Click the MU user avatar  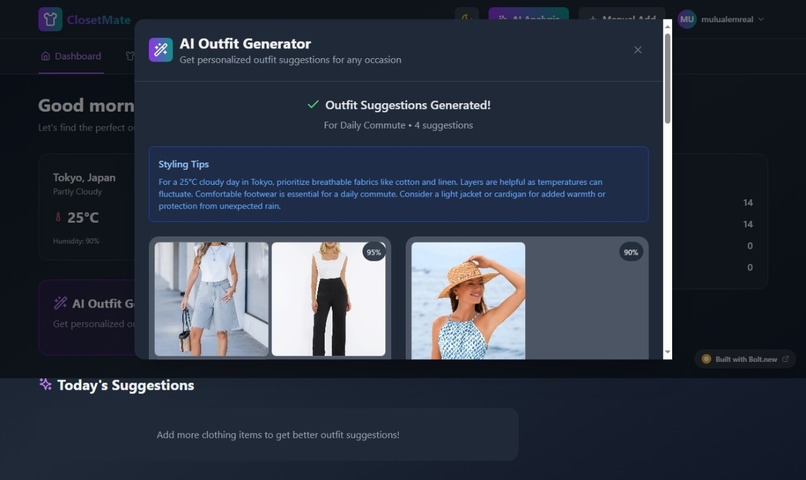[687, 20]
